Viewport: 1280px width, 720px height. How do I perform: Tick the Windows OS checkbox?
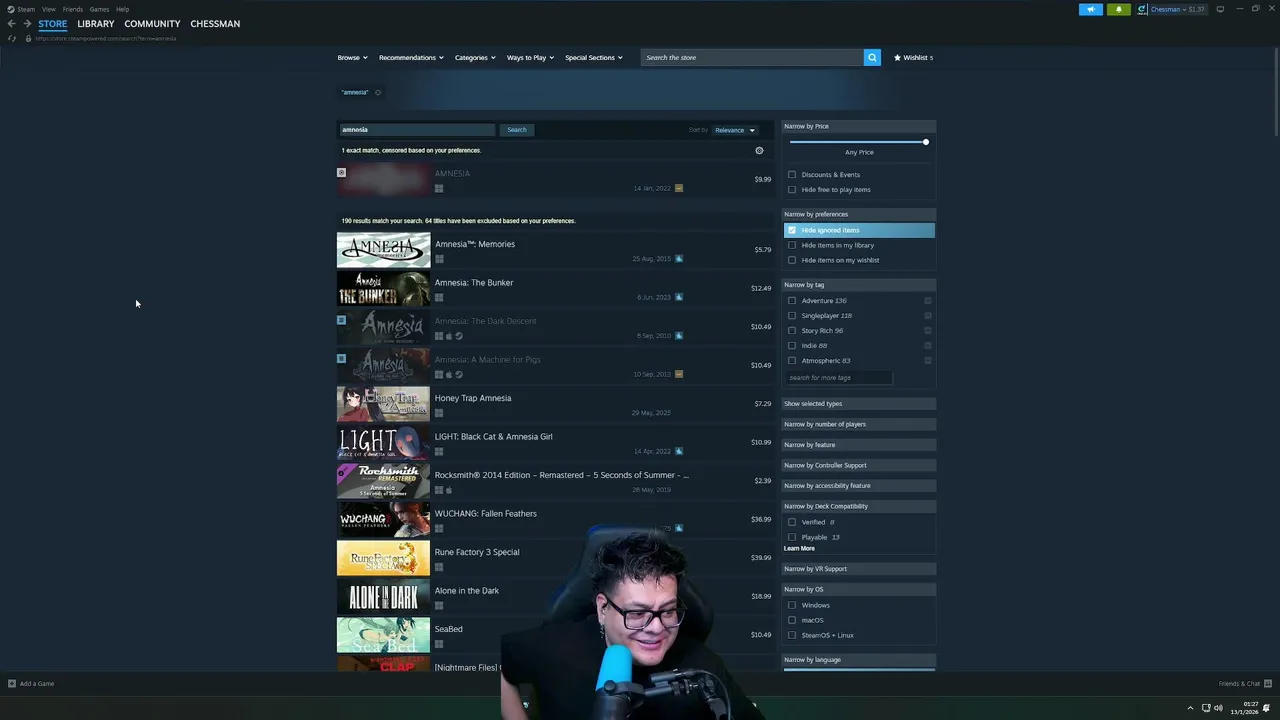click(x=792, y=605)
